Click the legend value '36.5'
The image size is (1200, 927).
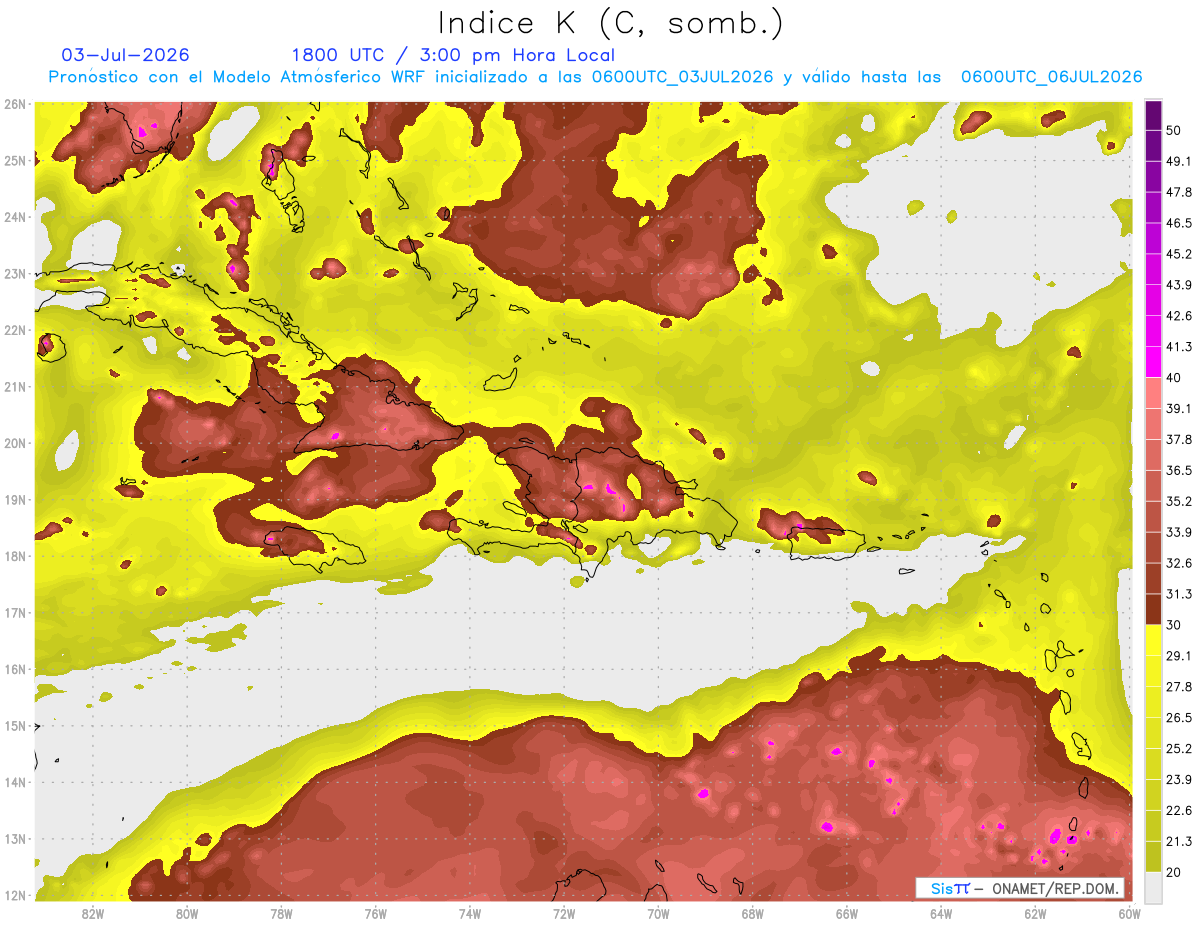(1178, 470)
